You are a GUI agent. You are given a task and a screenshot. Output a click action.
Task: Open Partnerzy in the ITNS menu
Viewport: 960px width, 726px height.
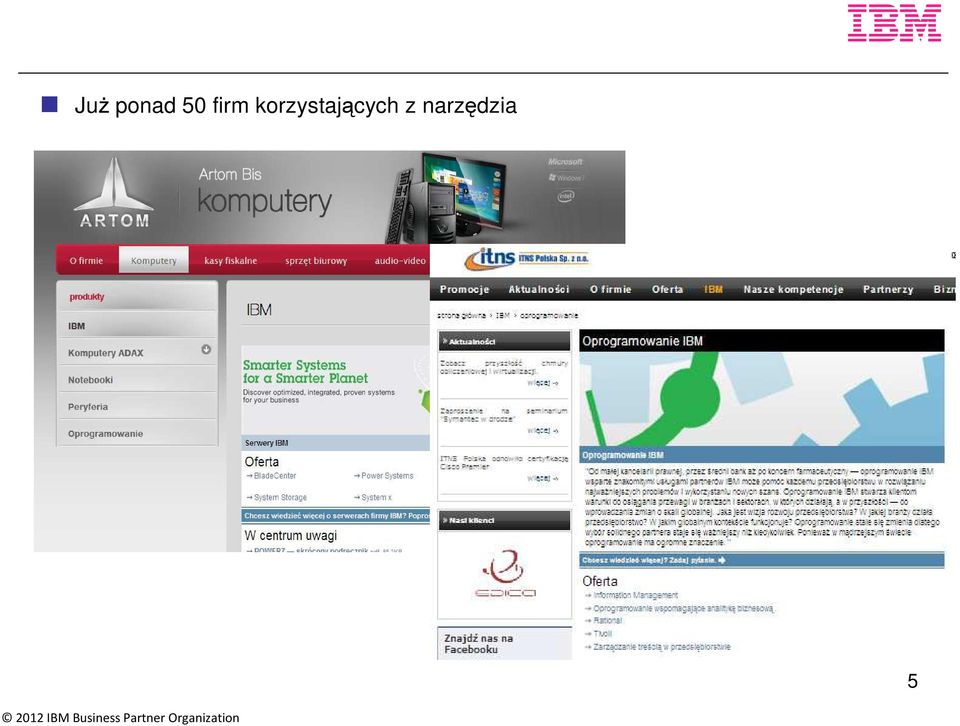point(888,290)
